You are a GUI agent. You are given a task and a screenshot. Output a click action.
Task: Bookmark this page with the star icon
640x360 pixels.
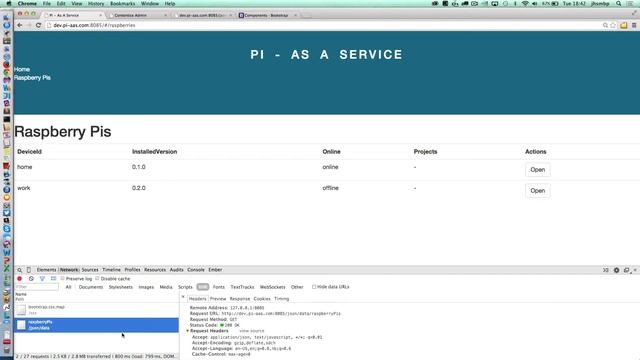coord(613,25)
